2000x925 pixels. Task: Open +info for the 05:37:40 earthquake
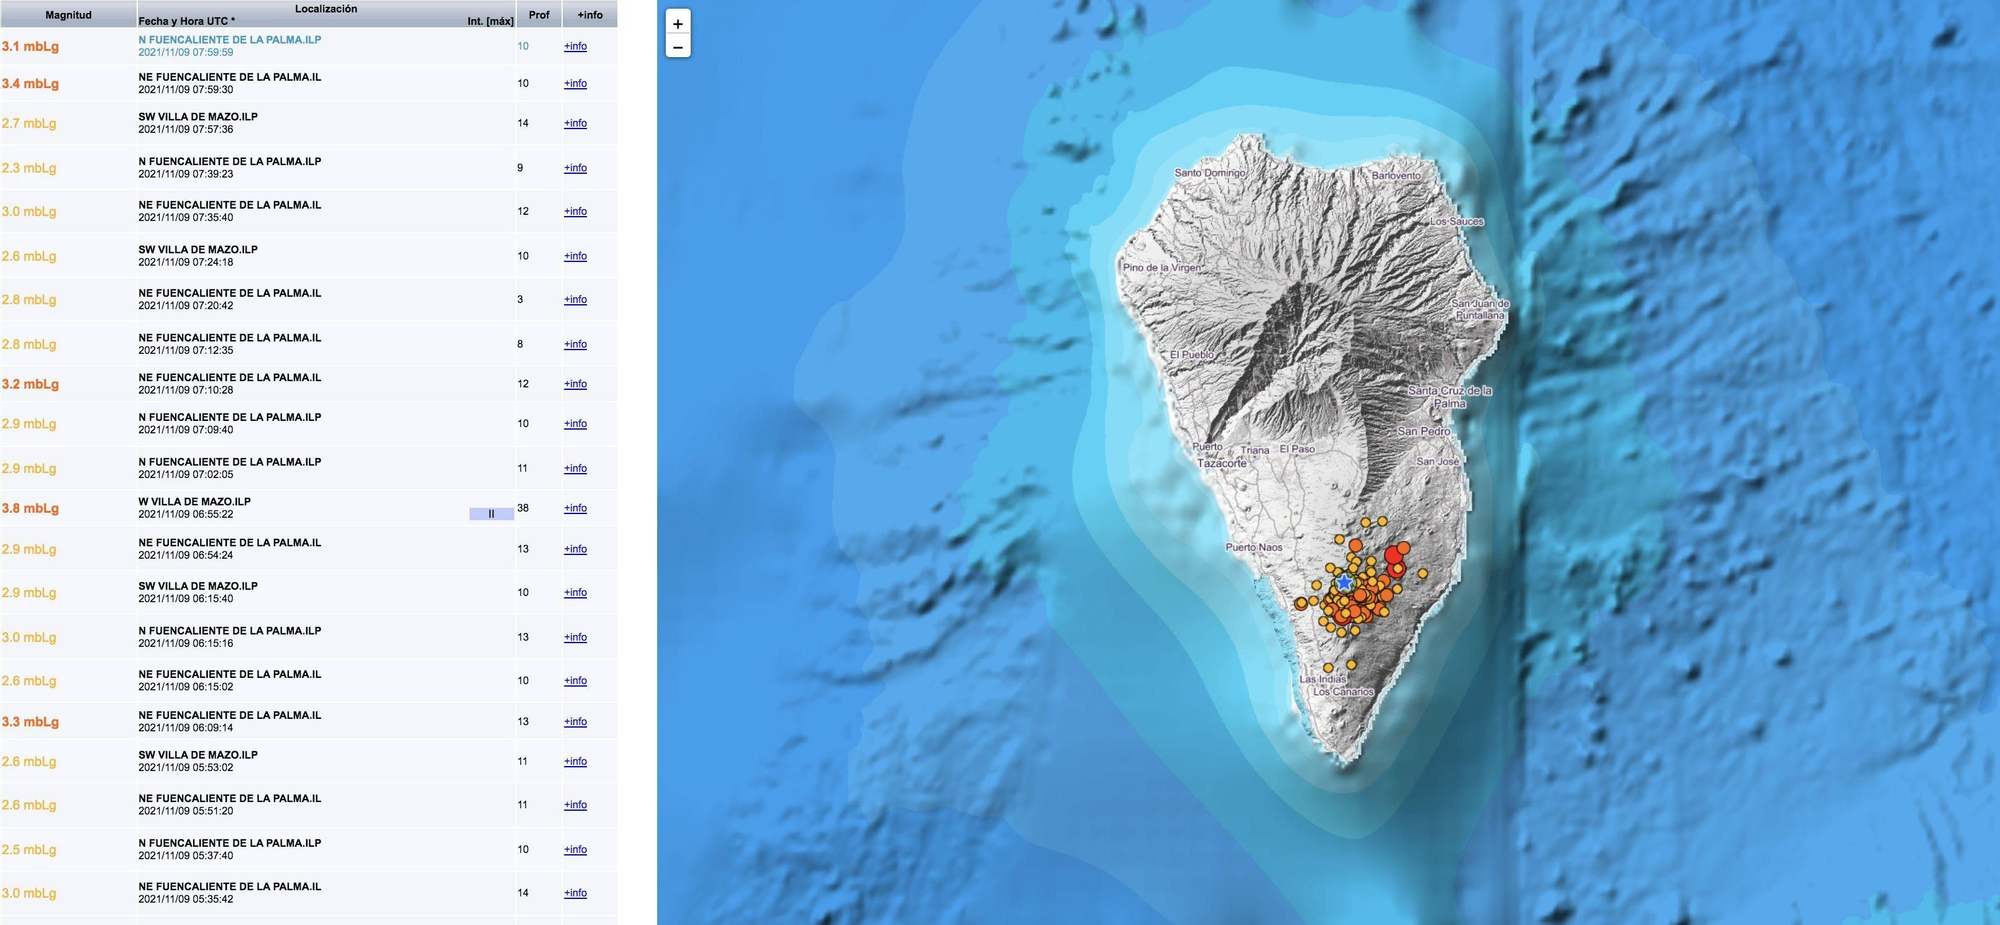575,849
